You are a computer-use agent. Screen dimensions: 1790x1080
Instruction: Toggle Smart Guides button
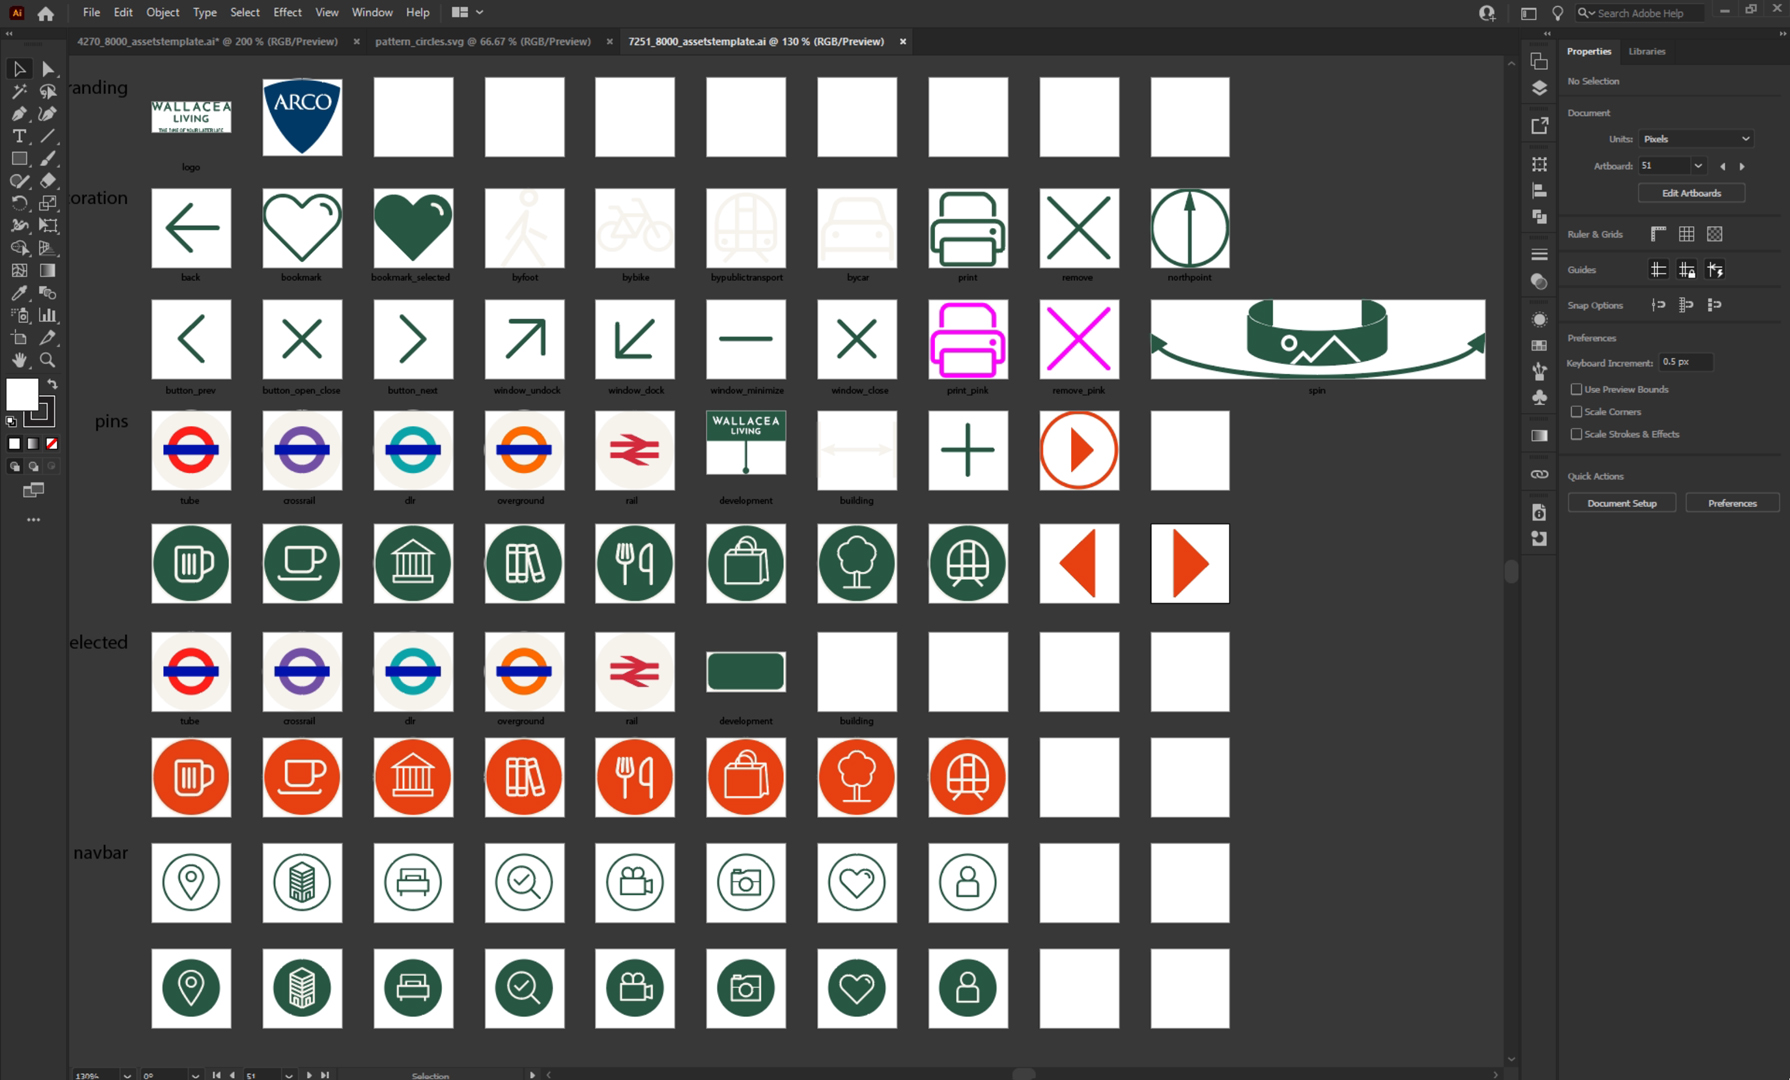1715,270
